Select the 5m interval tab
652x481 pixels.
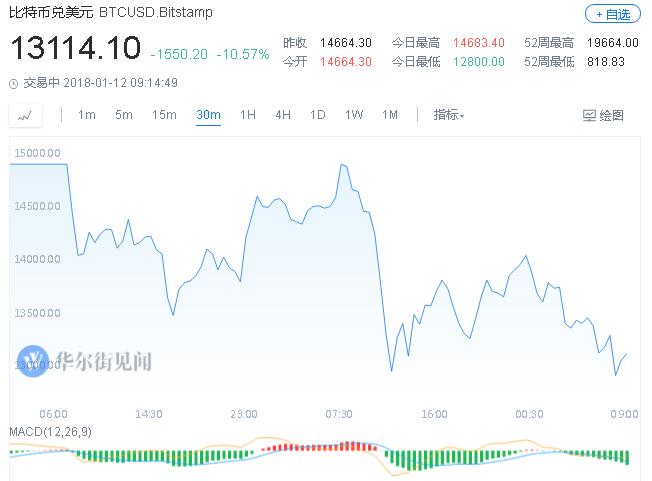coord(124,115)
